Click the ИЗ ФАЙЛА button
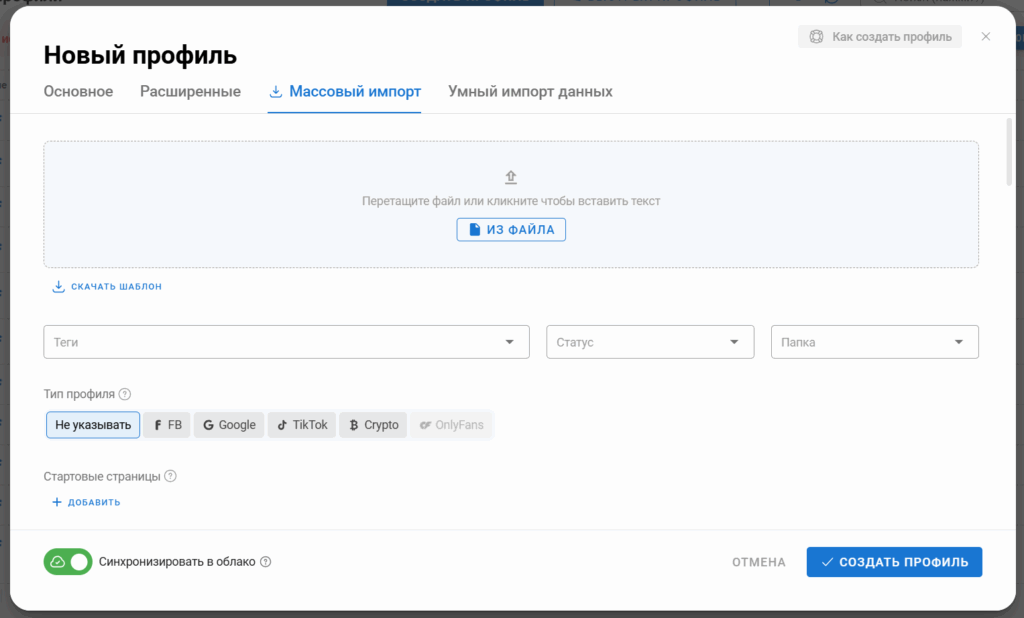Screen dimensions: 1024x618 click(x=511, y=229)
